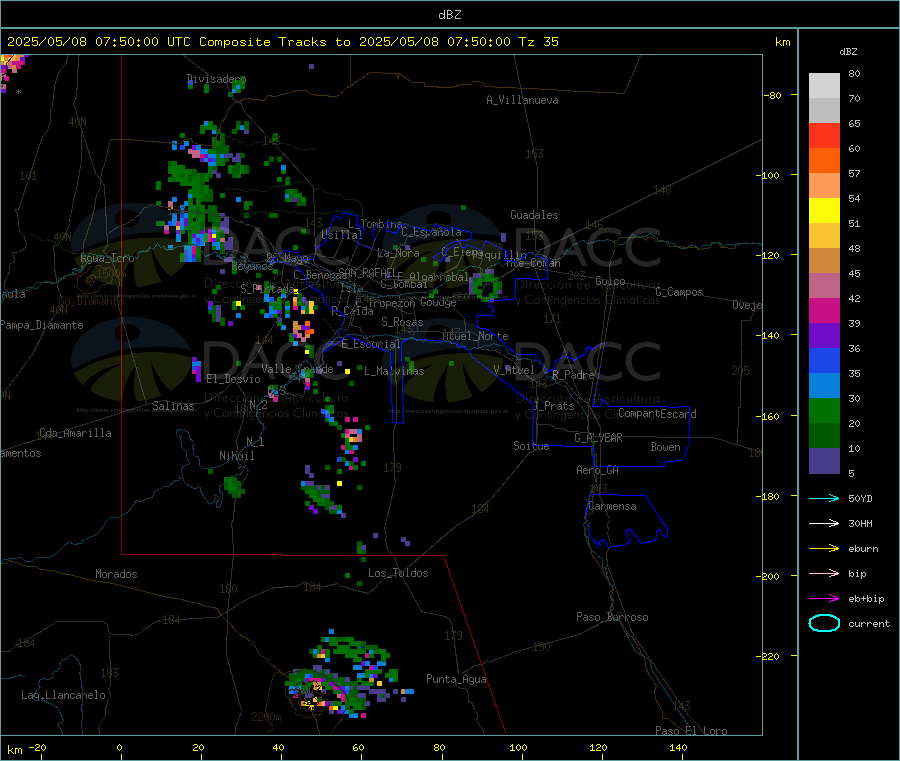Click the pink bip arrow icon
This screenshot has height=761, width=900.
coord(824,573)
